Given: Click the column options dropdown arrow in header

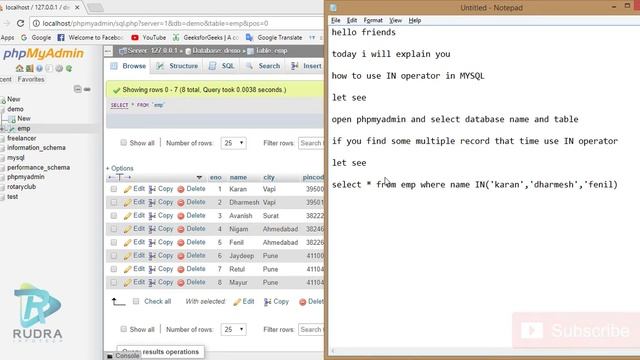Looking at the screenshot, I should point(199,178).
